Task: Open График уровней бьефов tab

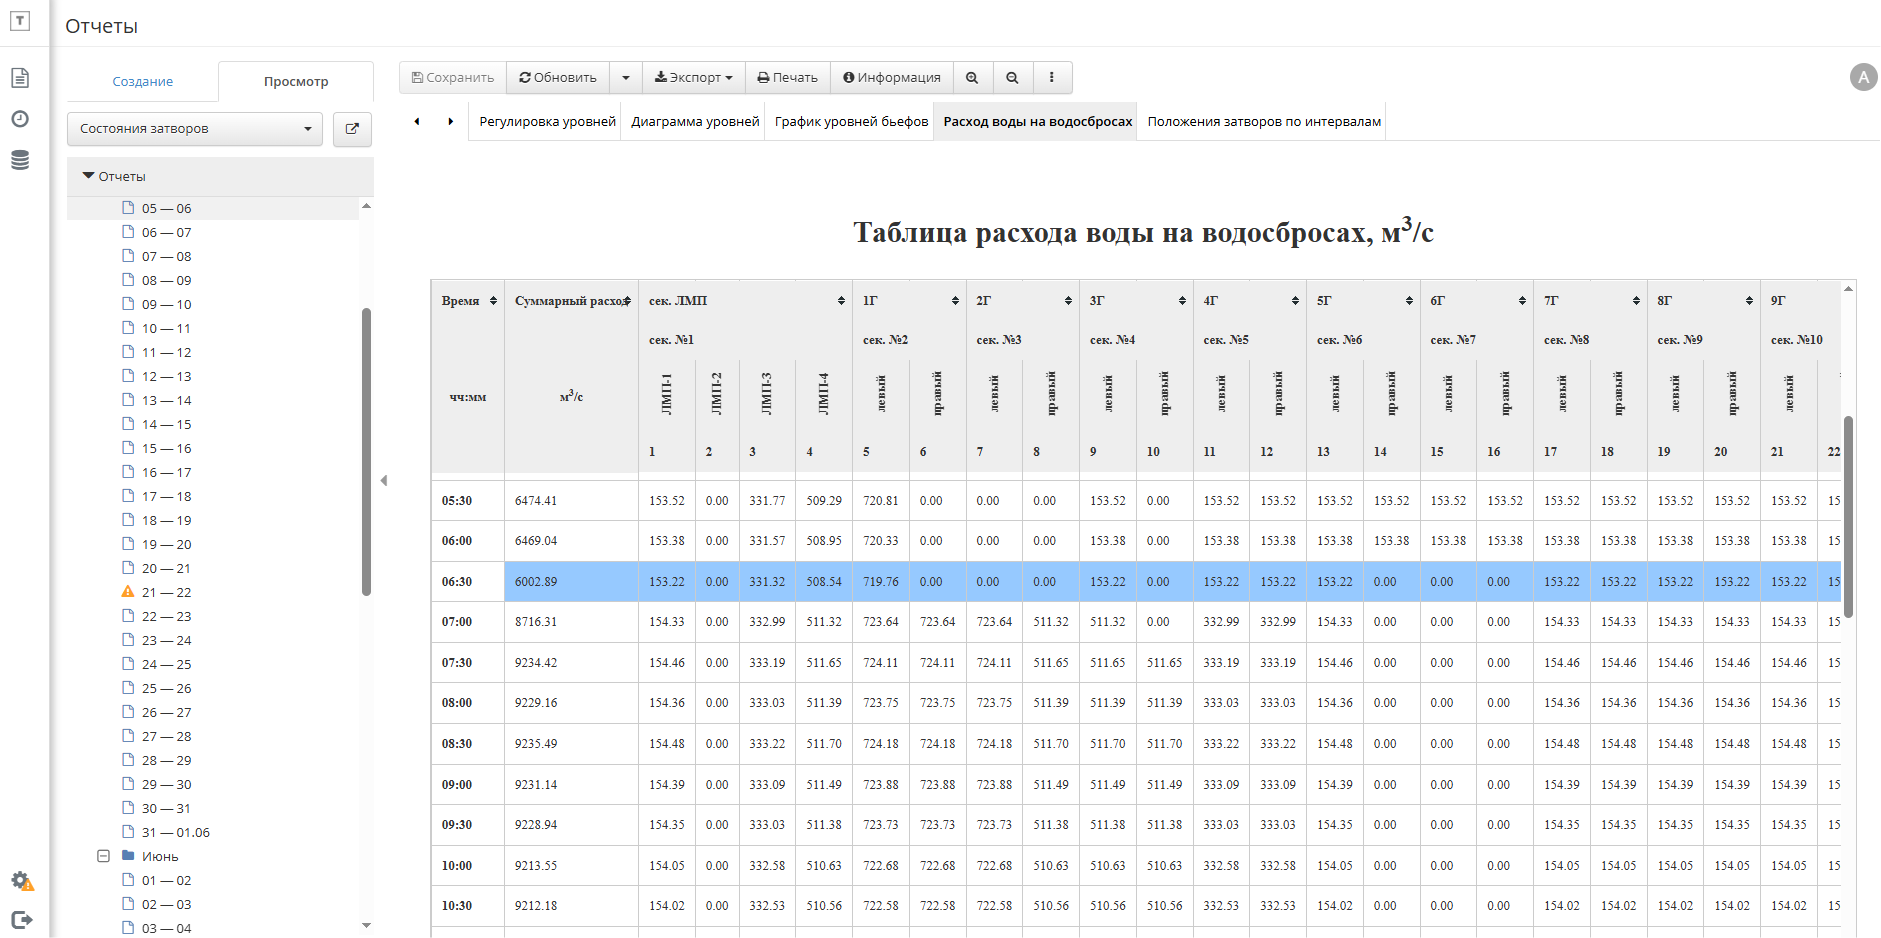Action: click(851, 122)
